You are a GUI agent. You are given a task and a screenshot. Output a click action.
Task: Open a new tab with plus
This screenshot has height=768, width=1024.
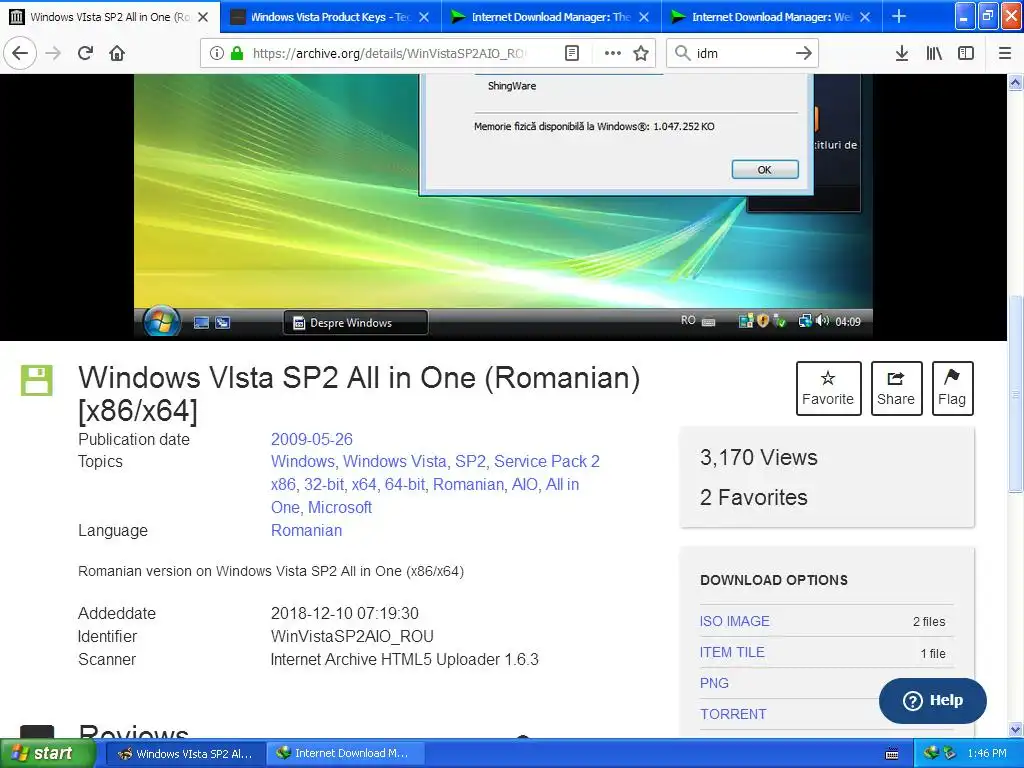[899, 16]
